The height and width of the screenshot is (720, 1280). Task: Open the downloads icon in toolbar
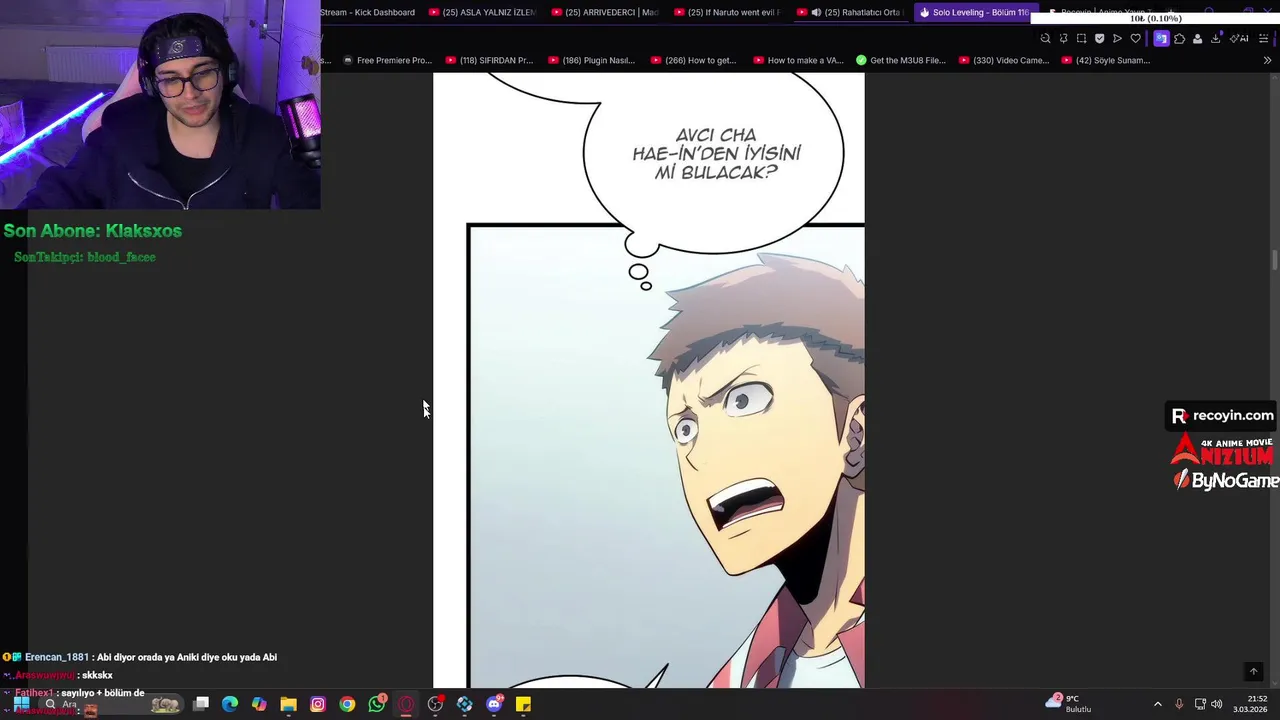(x=1215, y=38)
